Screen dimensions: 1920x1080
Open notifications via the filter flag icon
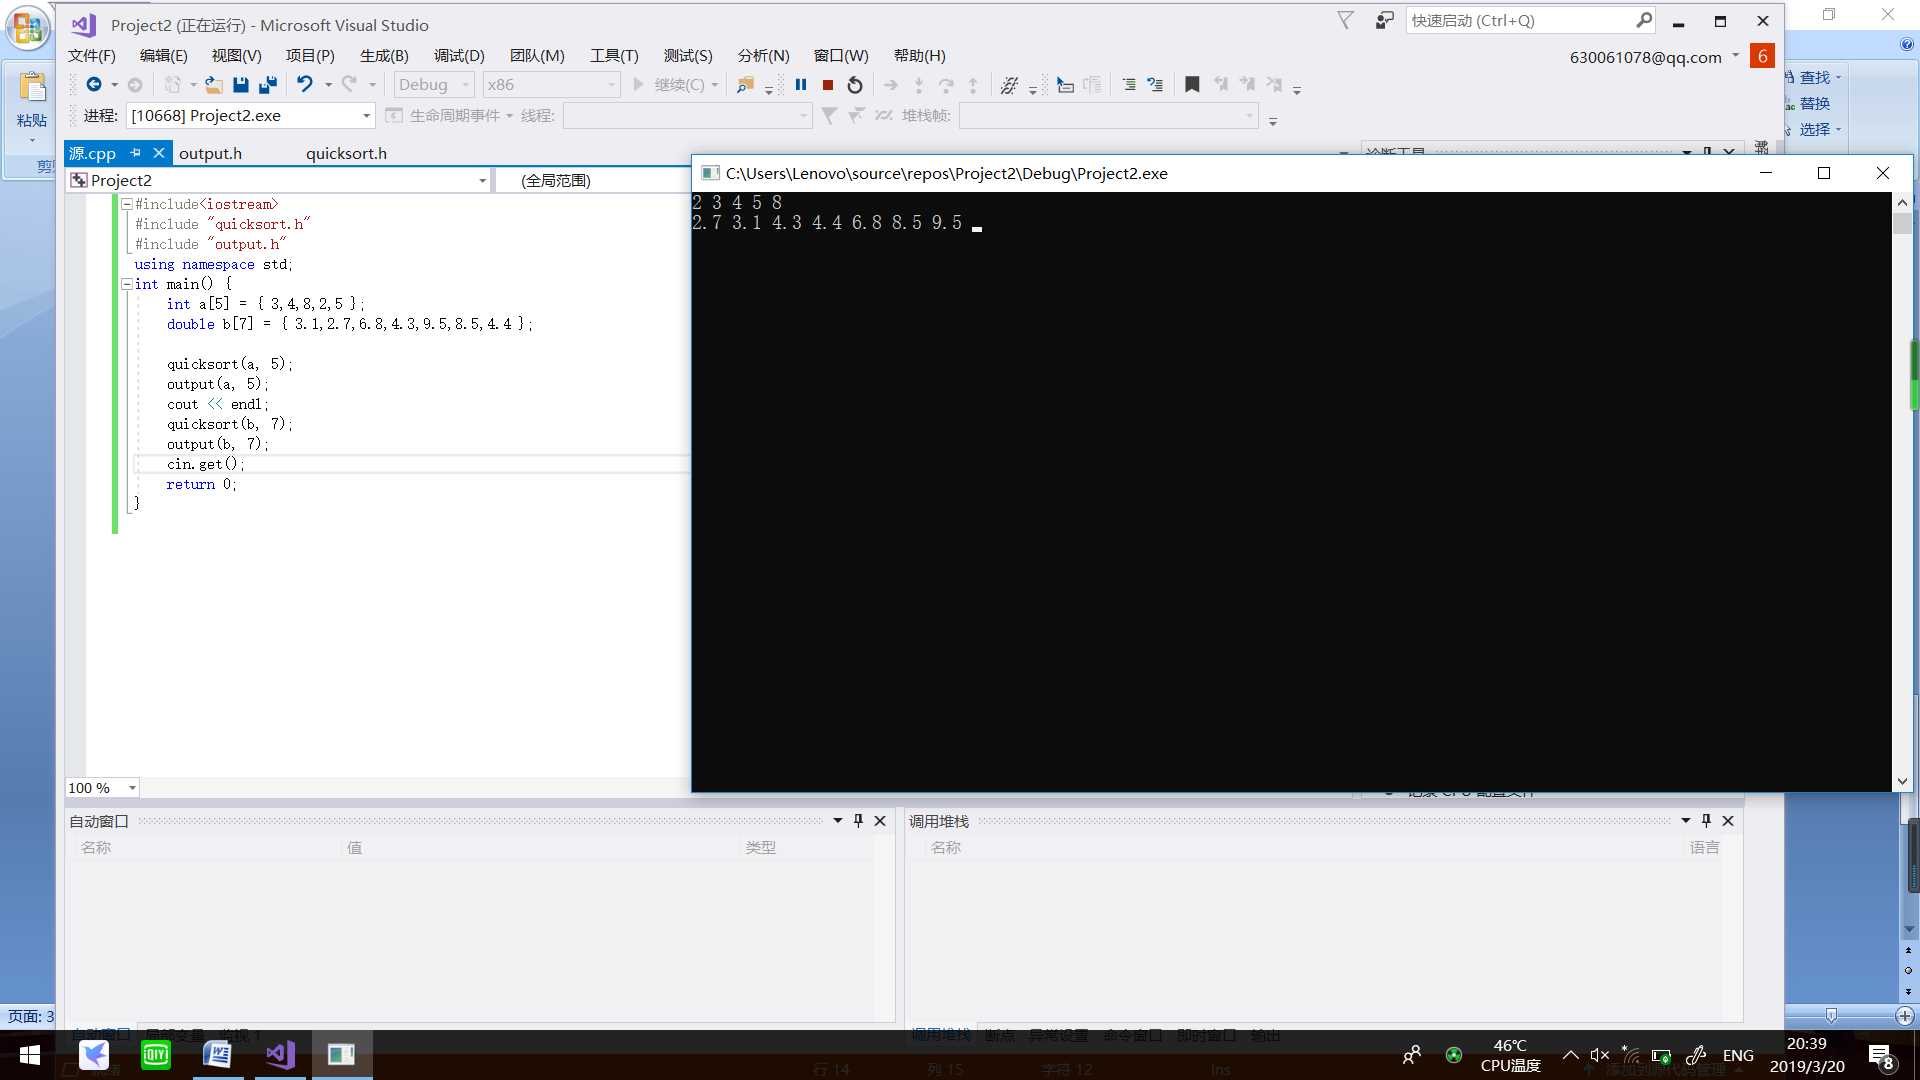1346,20
